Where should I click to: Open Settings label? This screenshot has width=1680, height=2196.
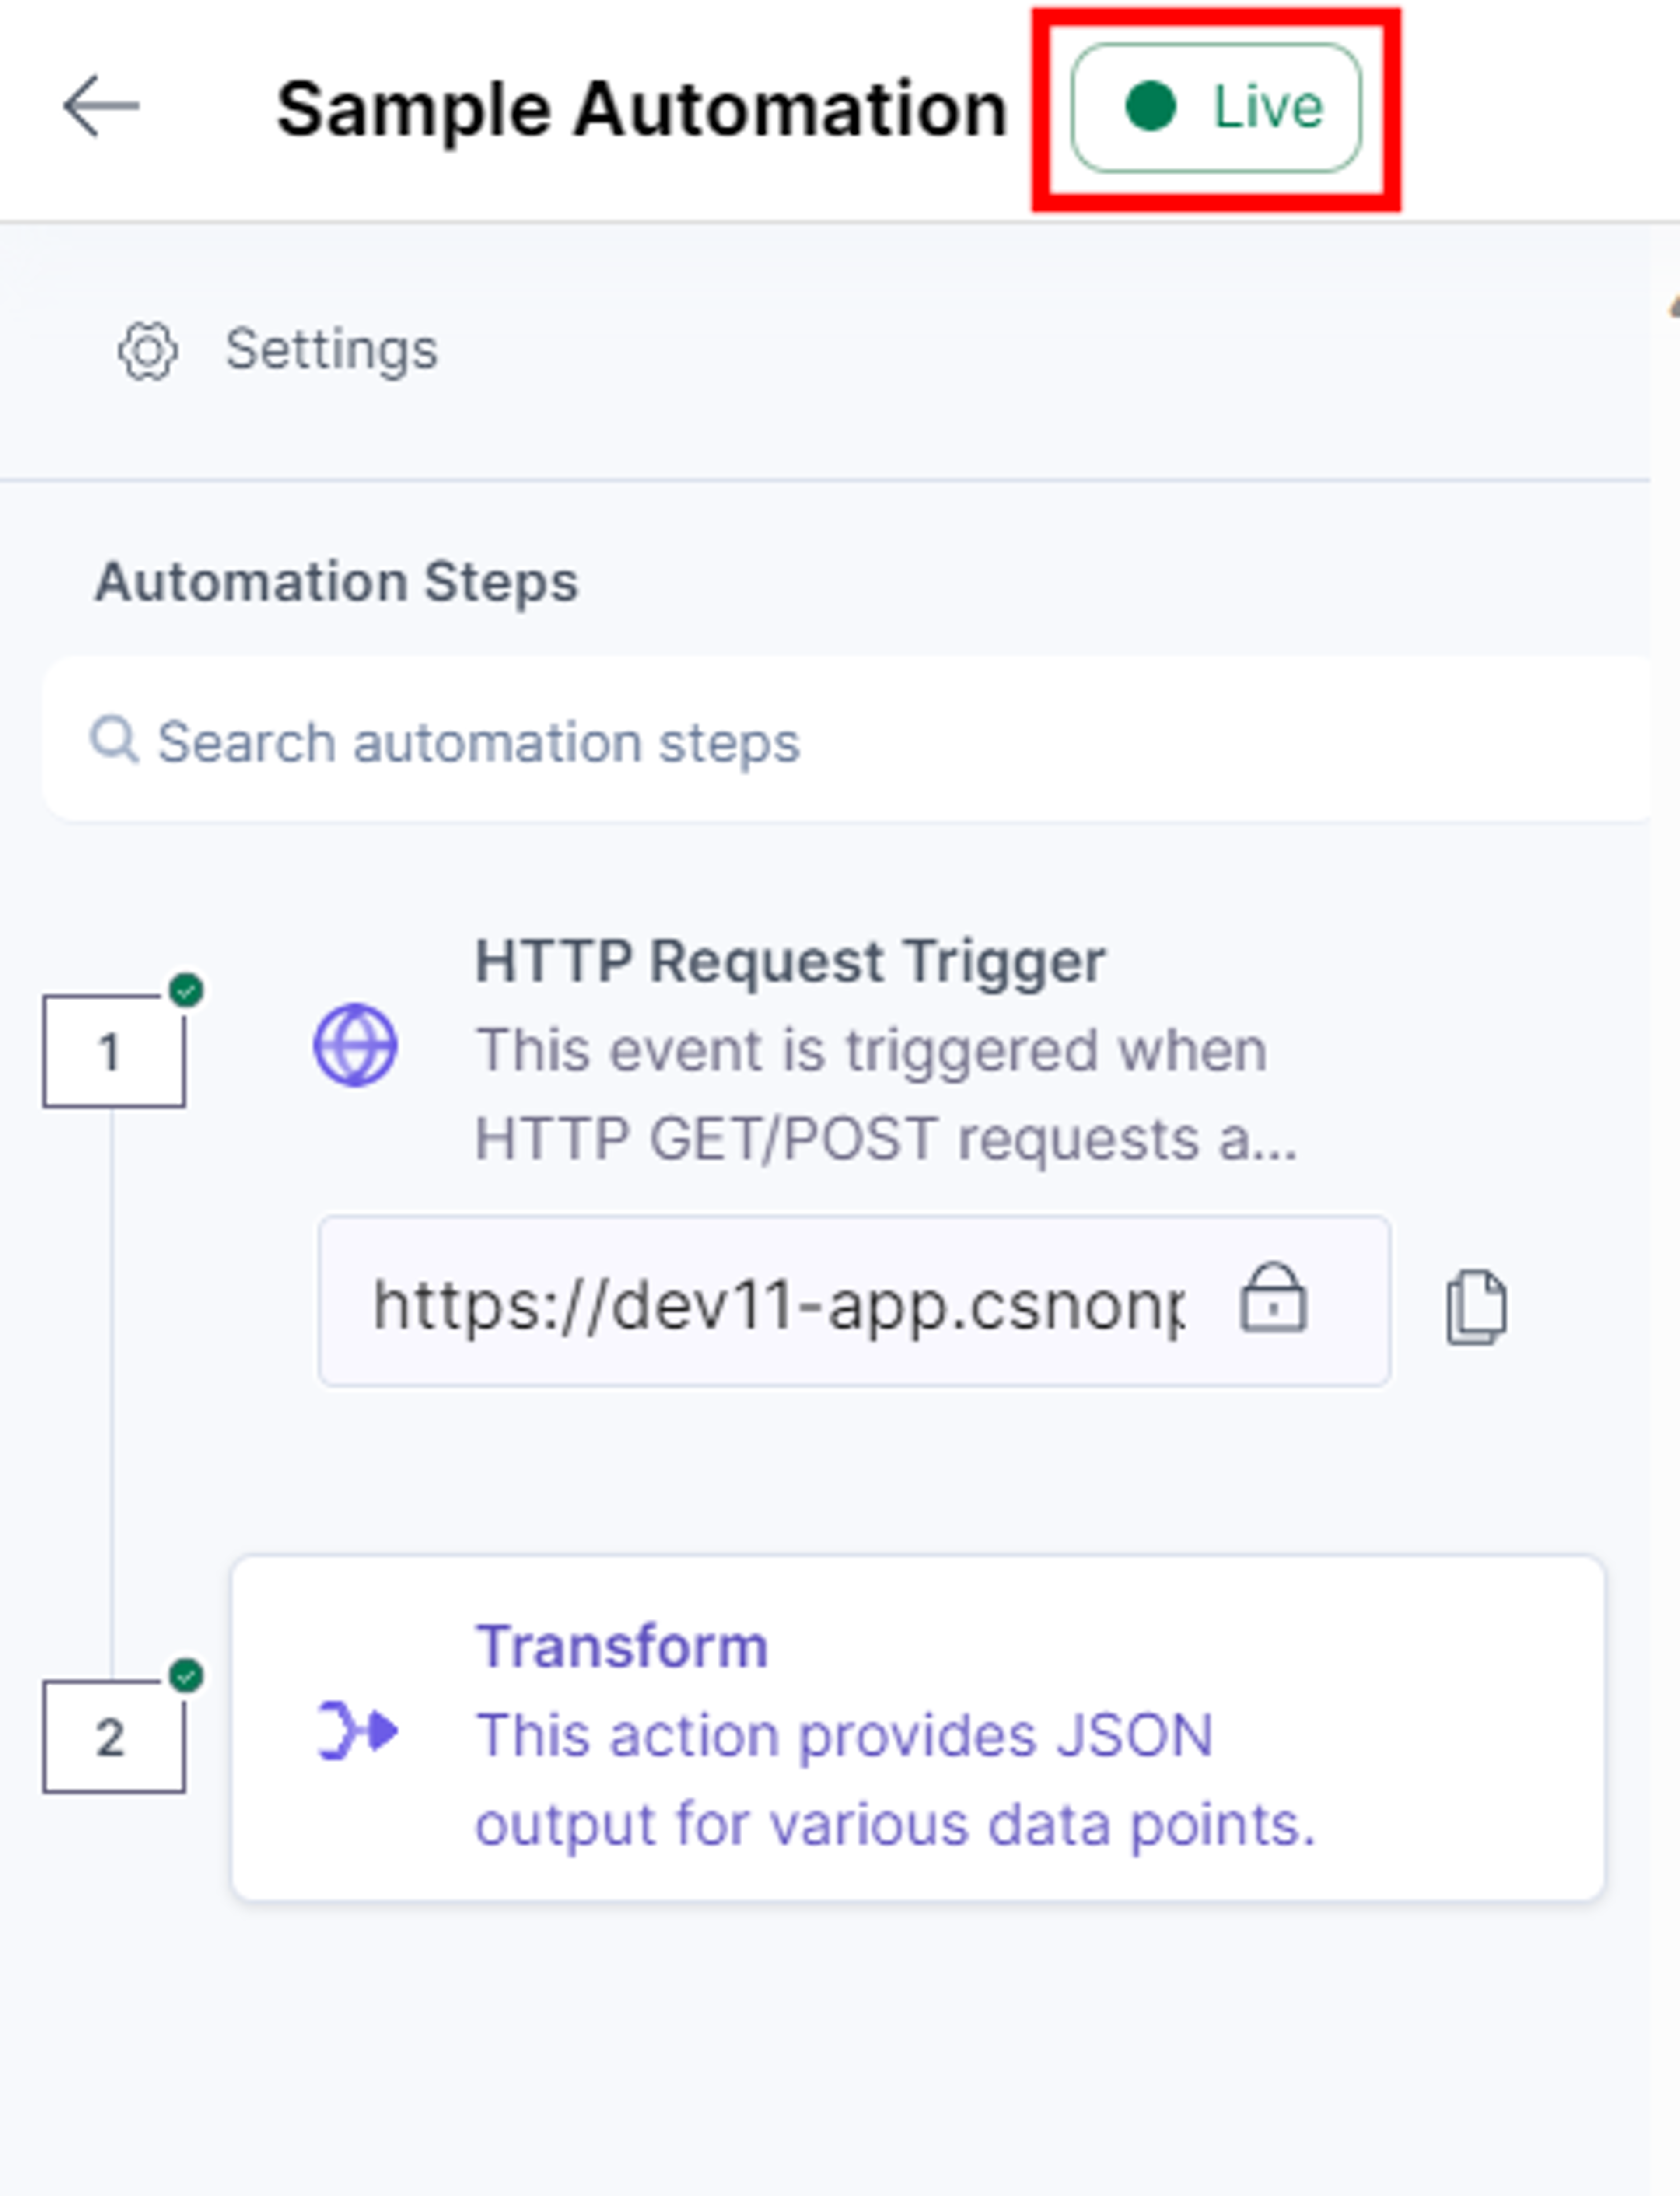(x=331, y=350)
